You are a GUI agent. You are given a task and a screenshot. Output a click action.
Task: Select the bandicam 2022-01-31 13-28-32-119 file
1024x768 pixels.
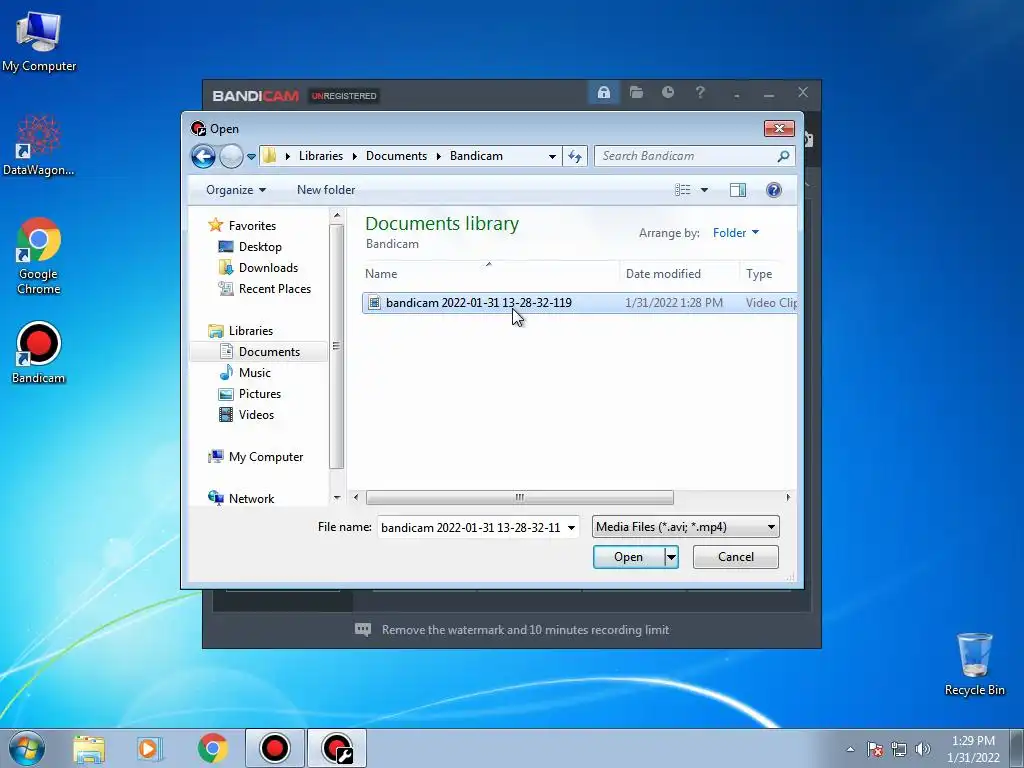click(579, 303)
